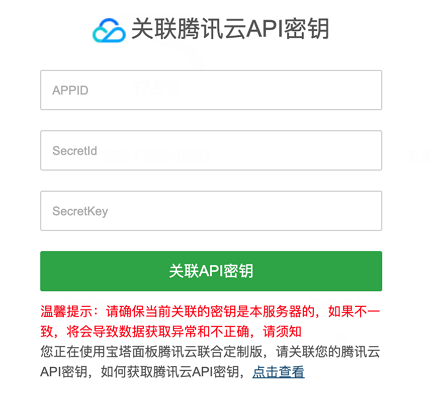The width and height of the screenshot is (430, 405).
Task: Click the red text 请确保当前关联的密钥
Action: pos(171,312)
